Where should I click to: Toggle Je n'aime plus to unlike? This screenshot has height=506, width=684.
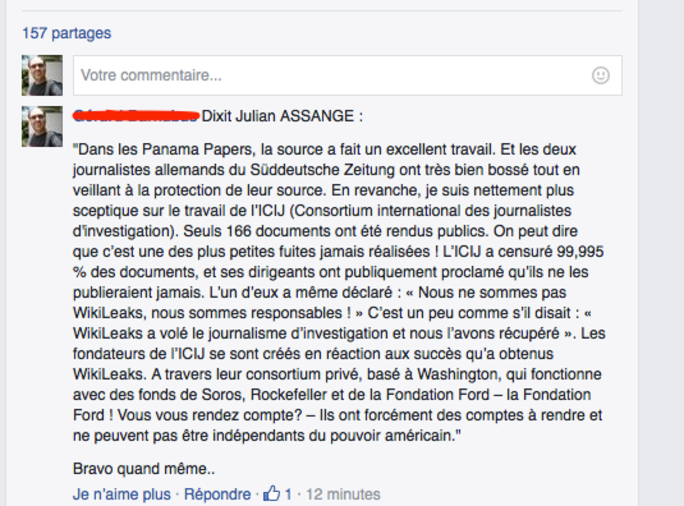coord(122,494)
